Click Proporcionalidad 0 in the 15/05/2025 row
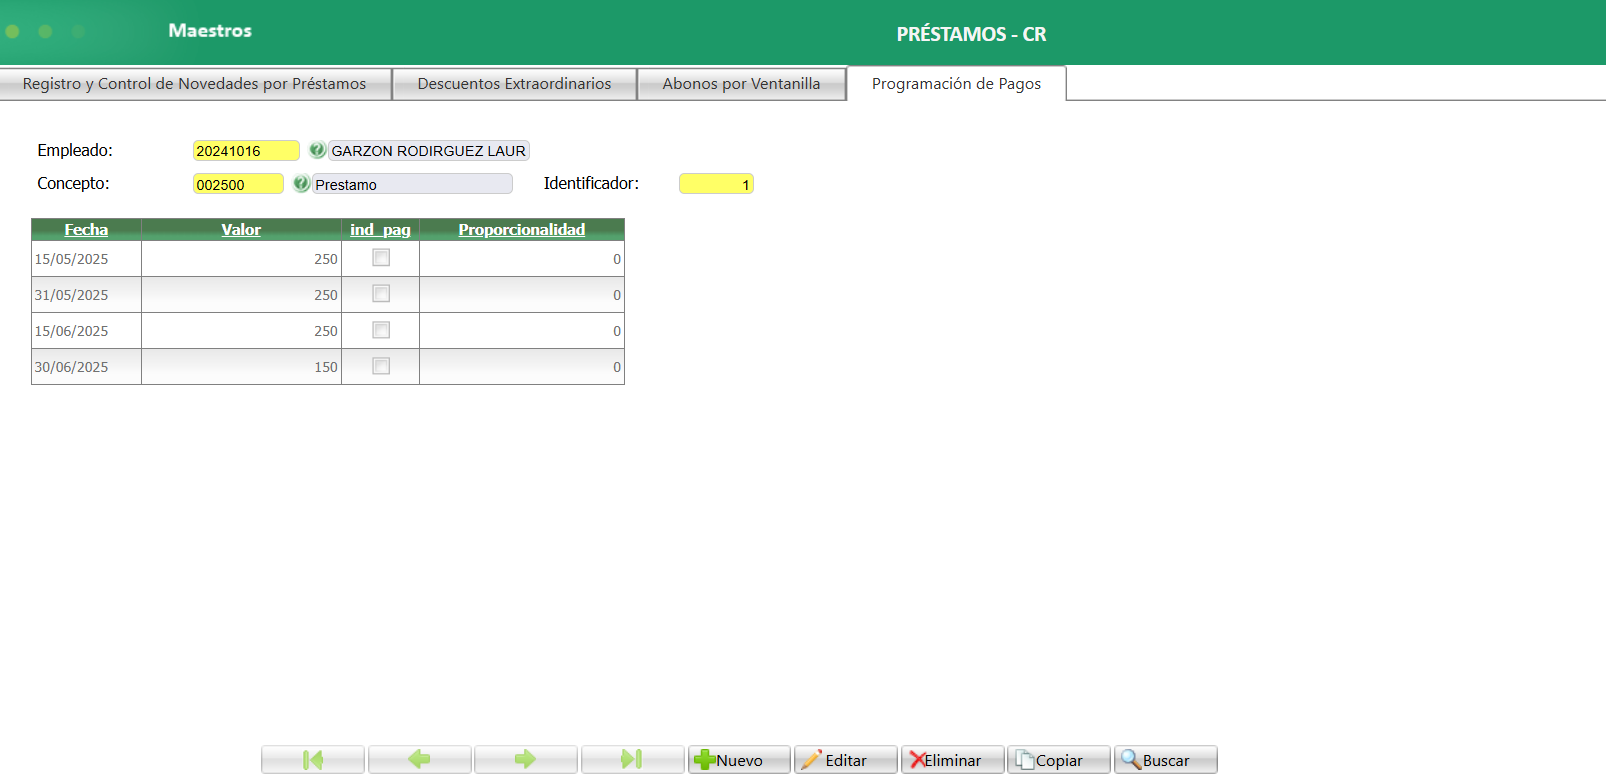Image resolution: width=1606 pixels, height=774 pixels. pyautogui.click(x=522, y=259)
